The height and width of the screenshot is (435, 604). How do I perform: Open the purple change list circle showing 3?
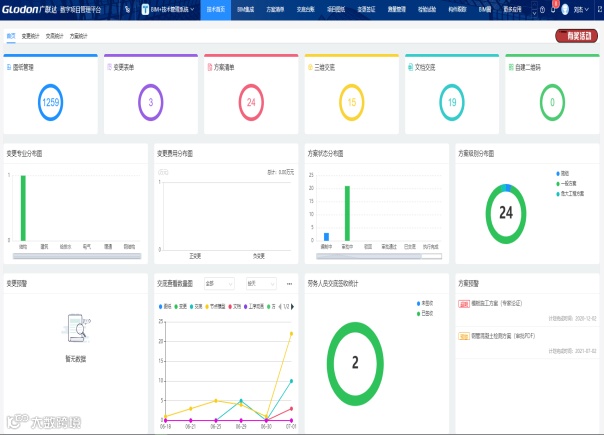[x=151, y=102]
